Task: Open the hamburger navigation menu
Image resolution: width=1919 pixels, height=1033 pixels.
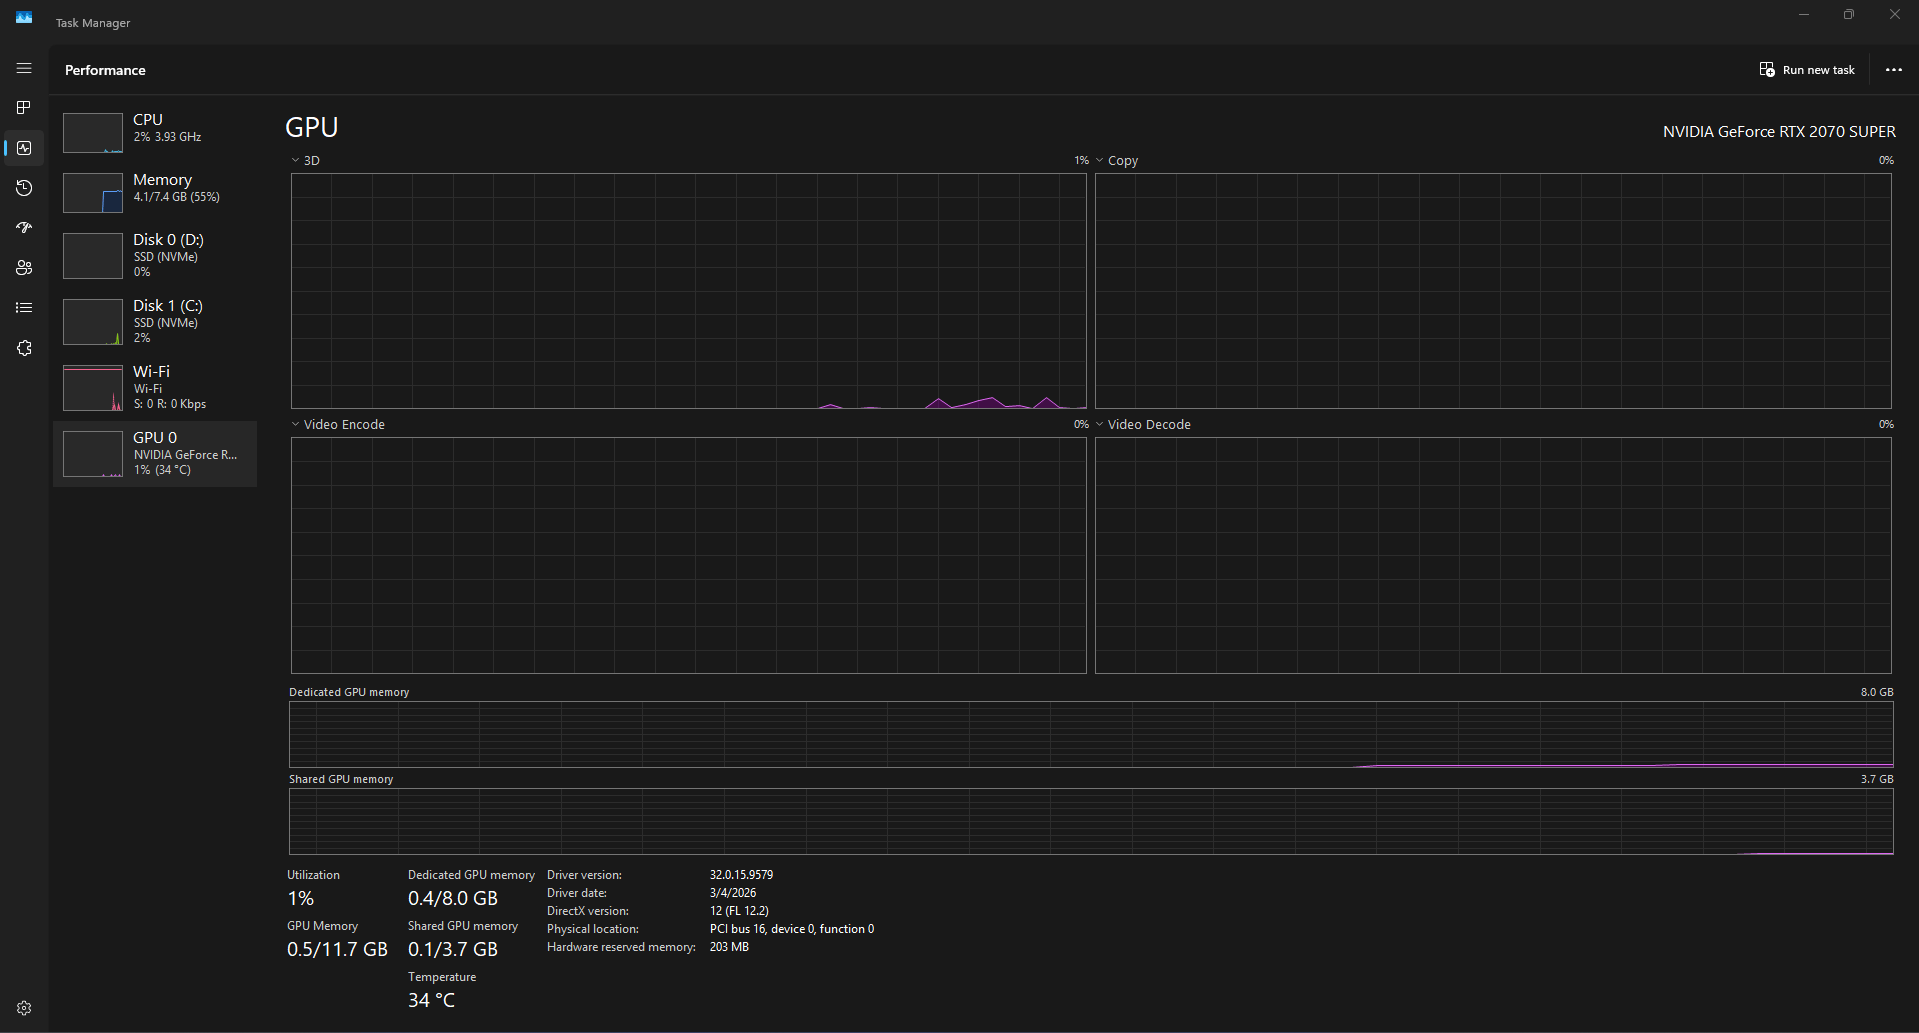Action: pos(24,68)
